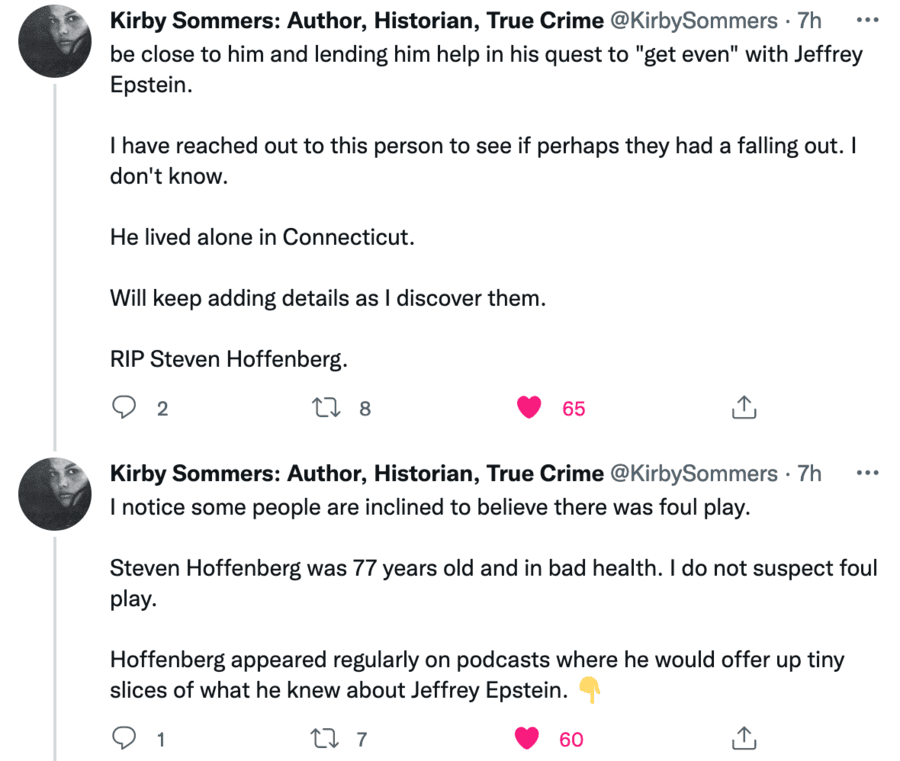This screenshot has height=761, width=900.
Task: Open Kirby Sommers profile name in second tweet
Action: pos(356,473)
